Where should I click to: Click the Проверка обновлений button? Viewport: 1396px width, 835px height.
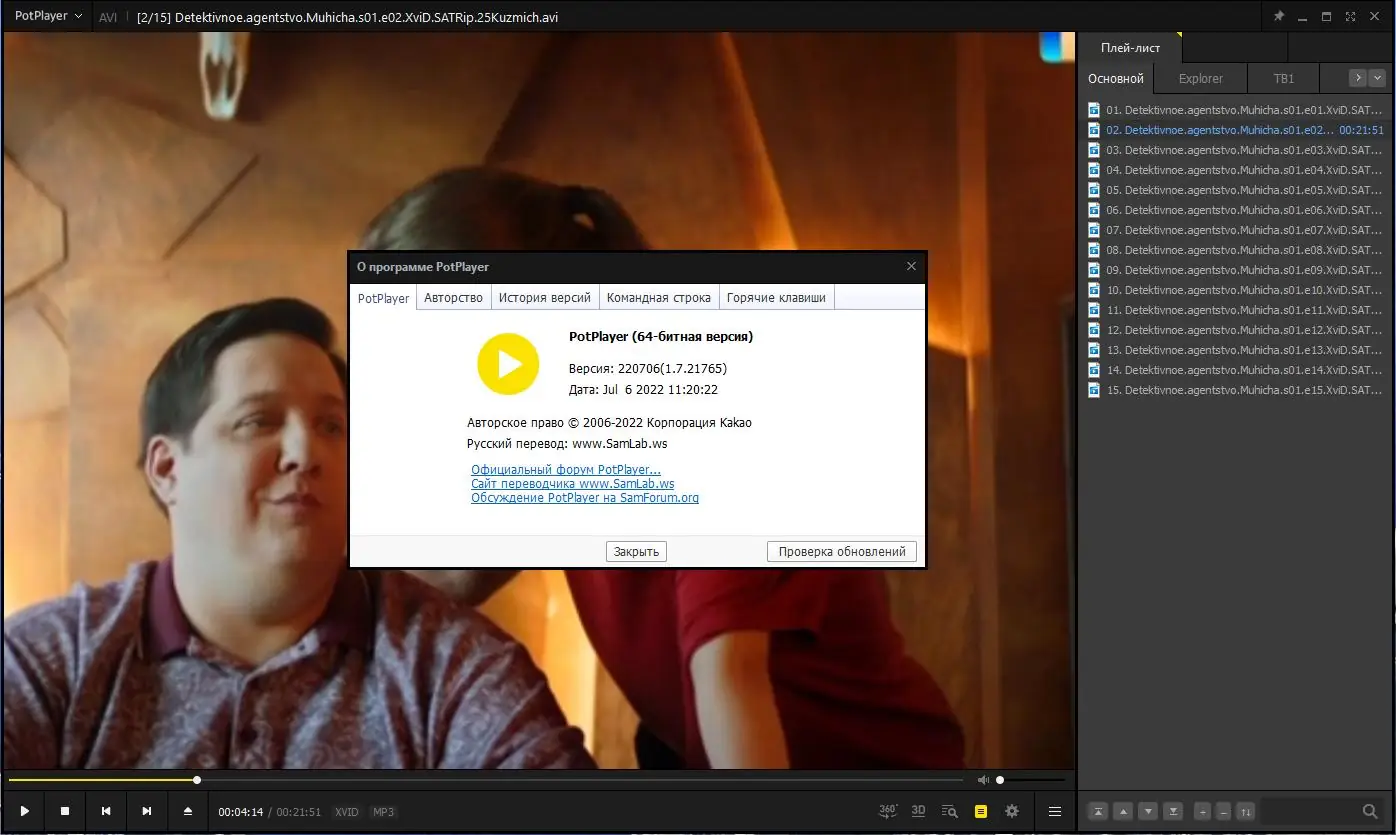[x=842, y=551]
